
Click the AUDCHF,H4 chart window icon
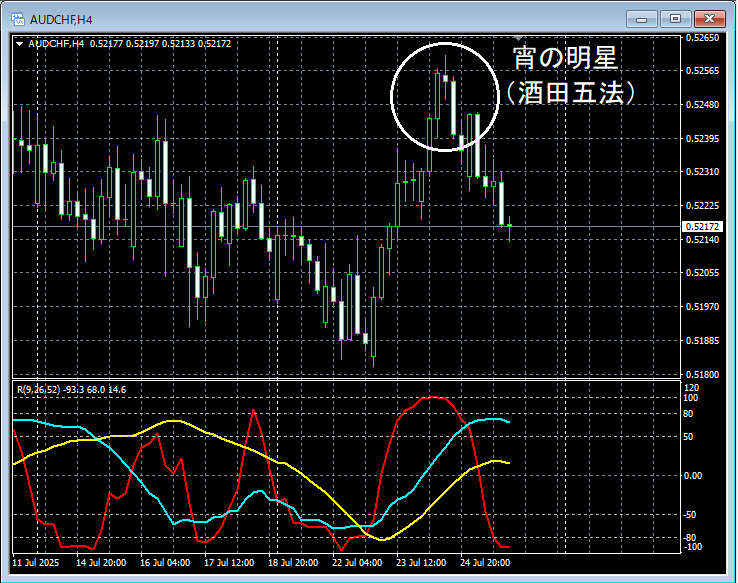tap(17, 19)
